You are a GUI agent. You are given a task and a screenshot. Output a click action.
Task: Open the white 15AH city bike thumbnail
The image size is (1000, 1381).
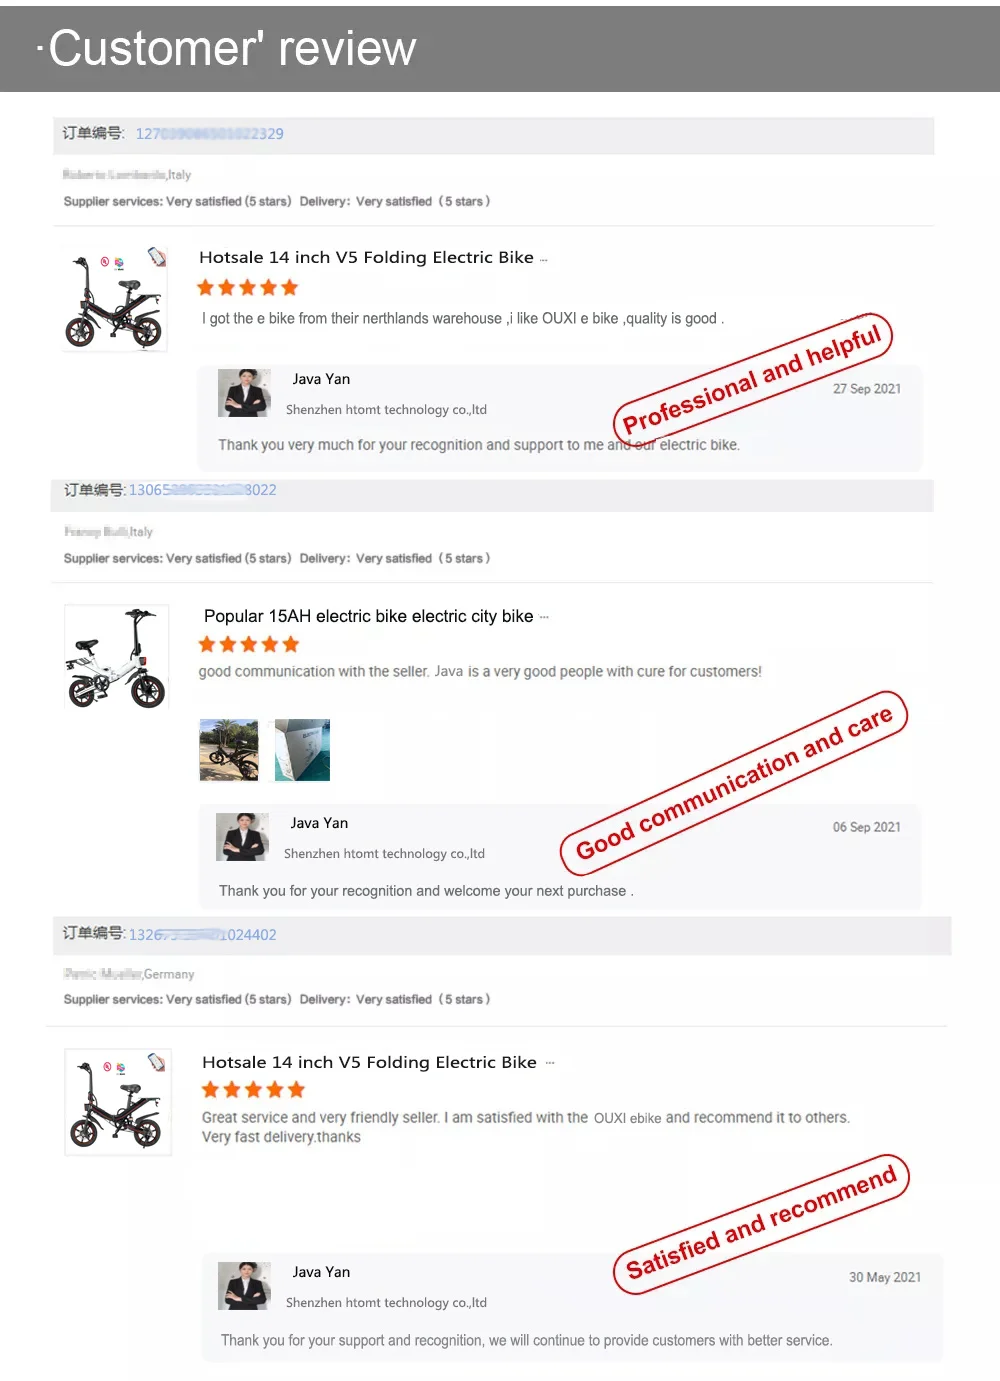click(116, 656)
